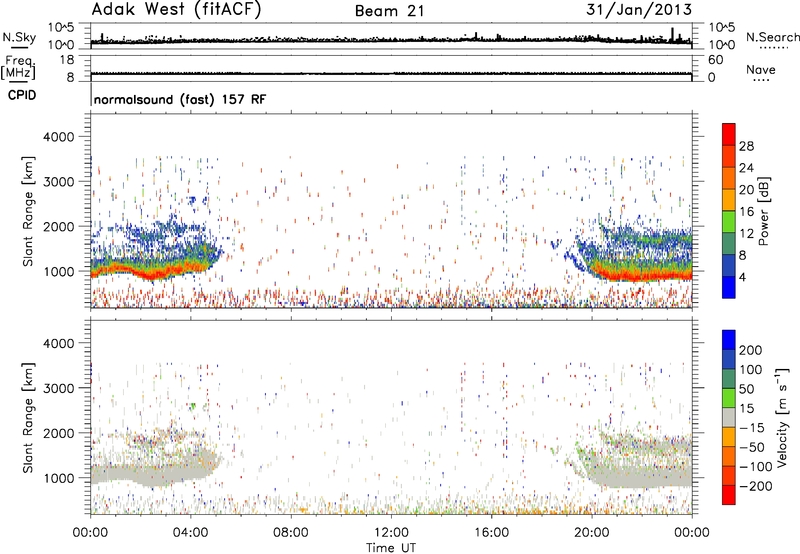Click the '12' tick on Power colorbar
The image size is (800, 554).
click(746, 234)
